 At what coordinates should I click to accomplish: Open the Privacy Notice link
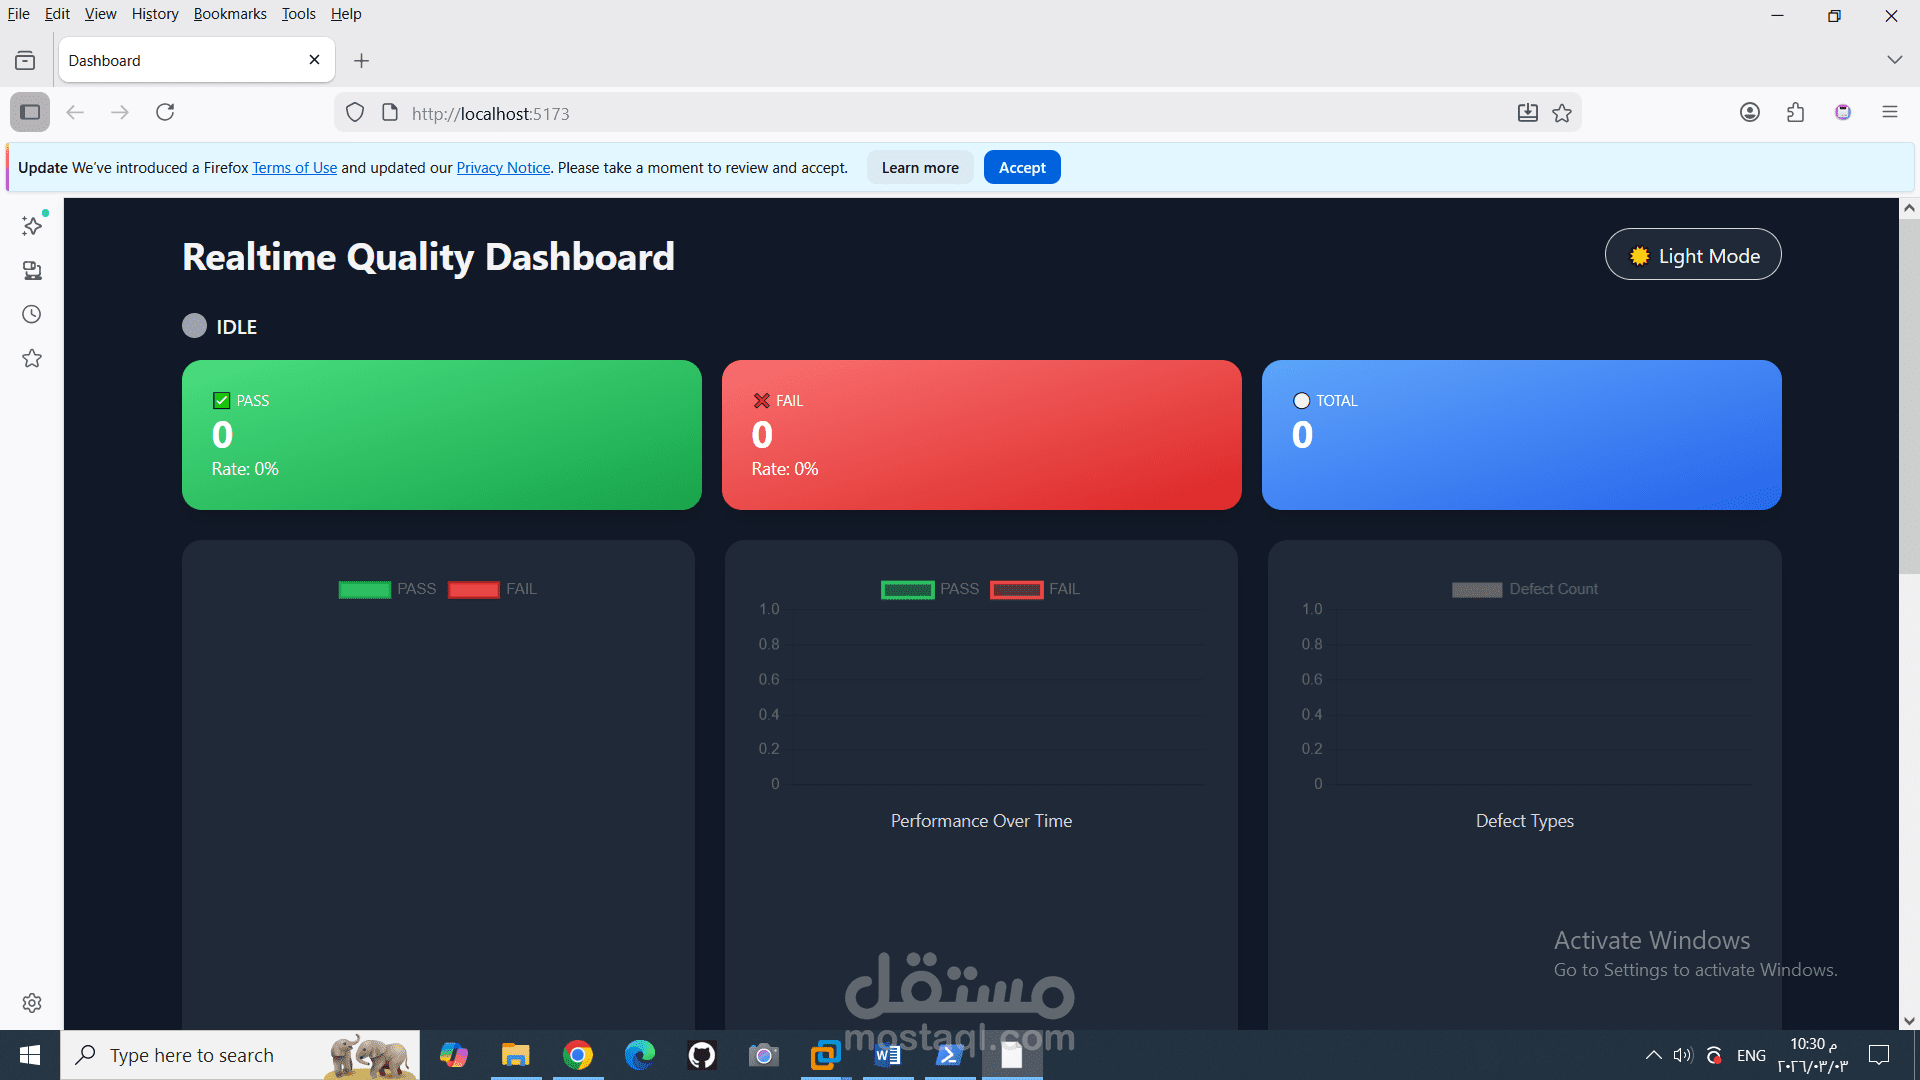[503, 167]
